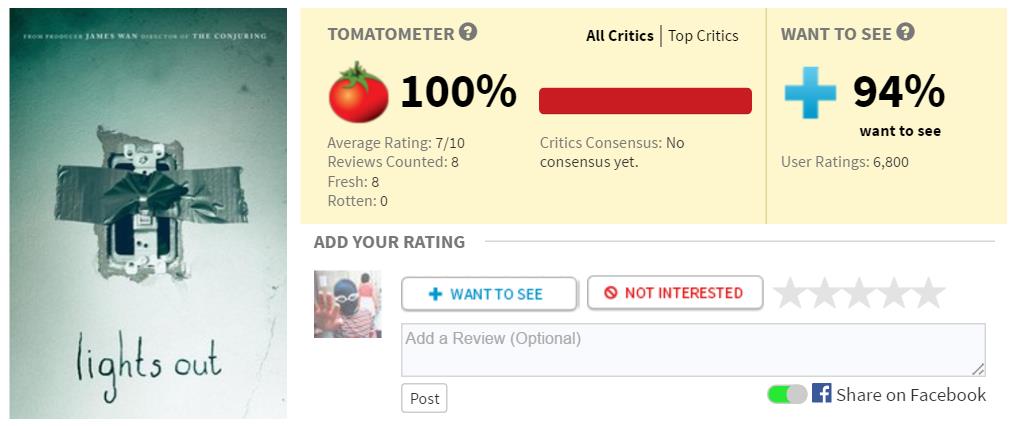Open the Lights Out movie poster

coord(148,213)
